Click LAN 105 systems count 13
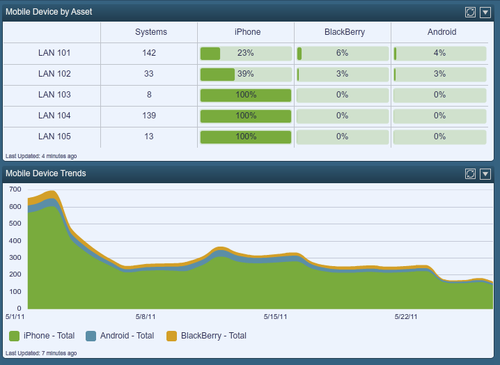 (149, 136)
